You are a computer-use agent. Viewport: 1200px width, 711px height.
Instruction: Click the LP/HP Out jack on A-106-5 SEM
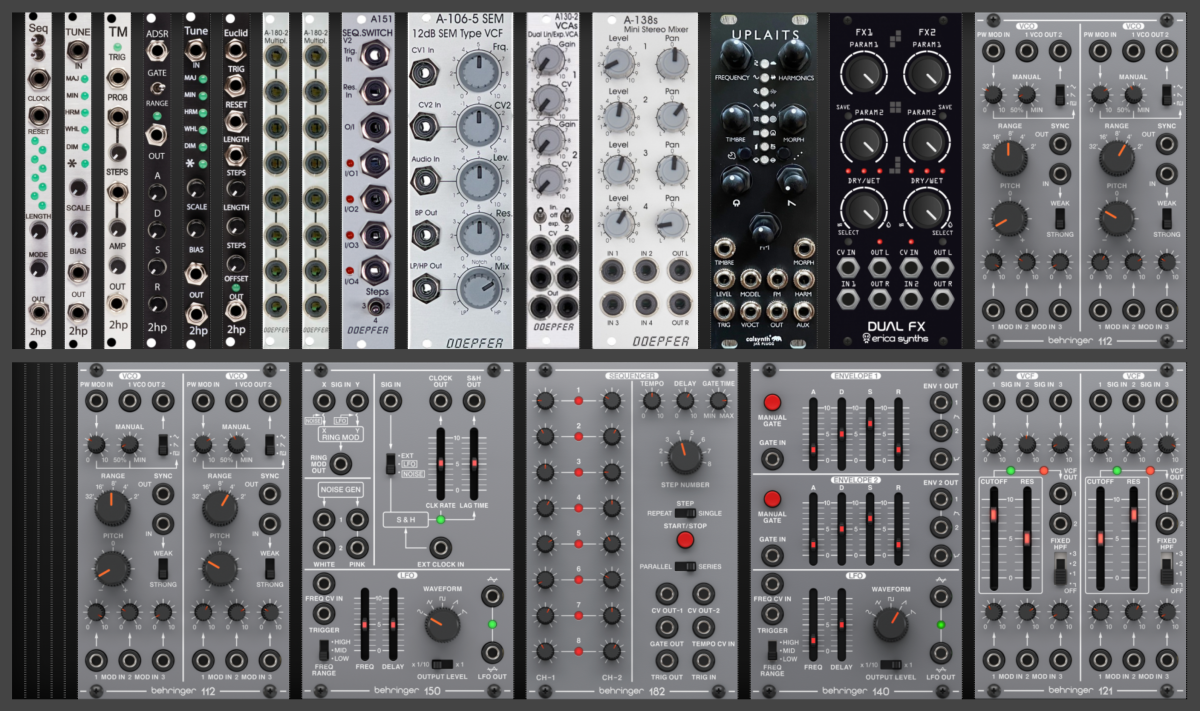[x=426, y=290]
